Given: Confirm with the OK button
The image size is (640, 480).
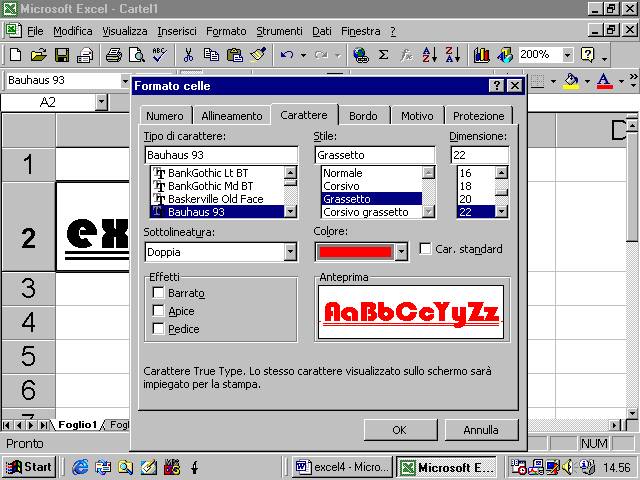Looking at the screenshot, I should (x=400, y=430).
